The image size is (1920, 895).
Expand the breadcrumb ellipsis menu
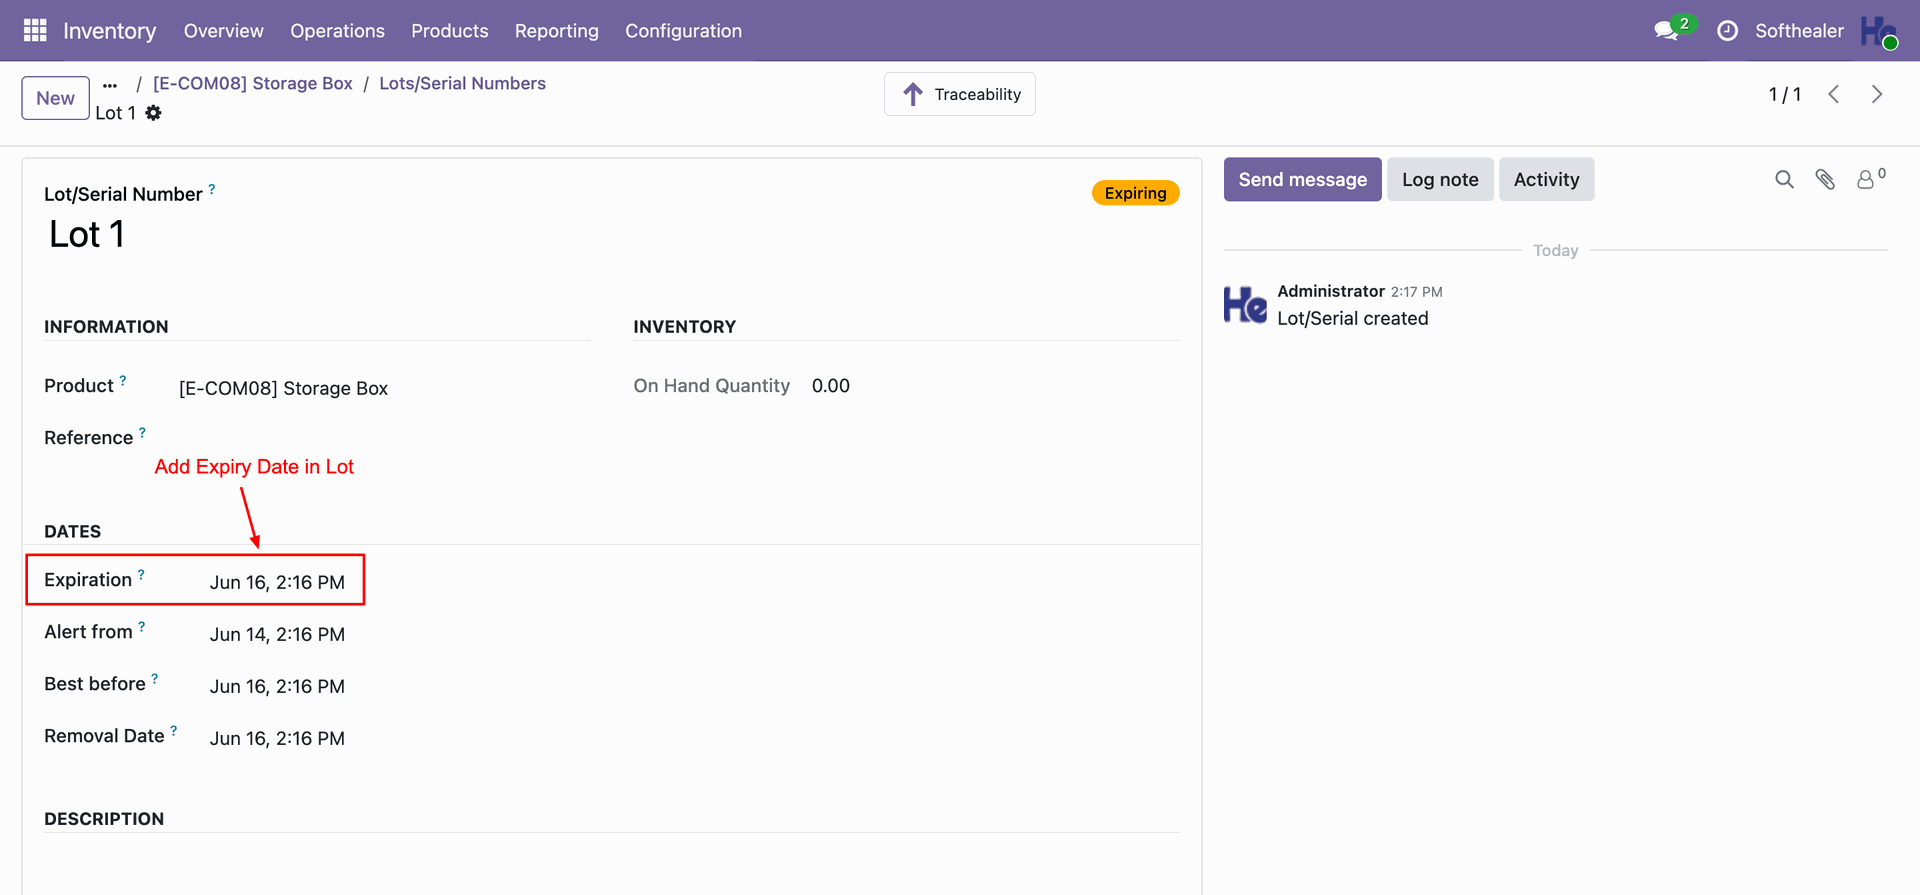[x=110, y=85]
